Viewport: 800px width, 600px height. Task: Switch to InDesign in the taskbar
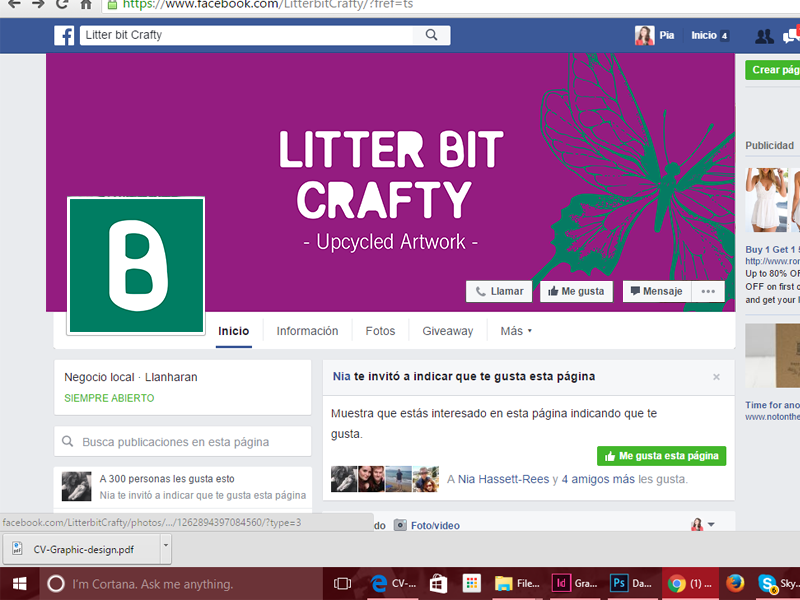[575, 584]
